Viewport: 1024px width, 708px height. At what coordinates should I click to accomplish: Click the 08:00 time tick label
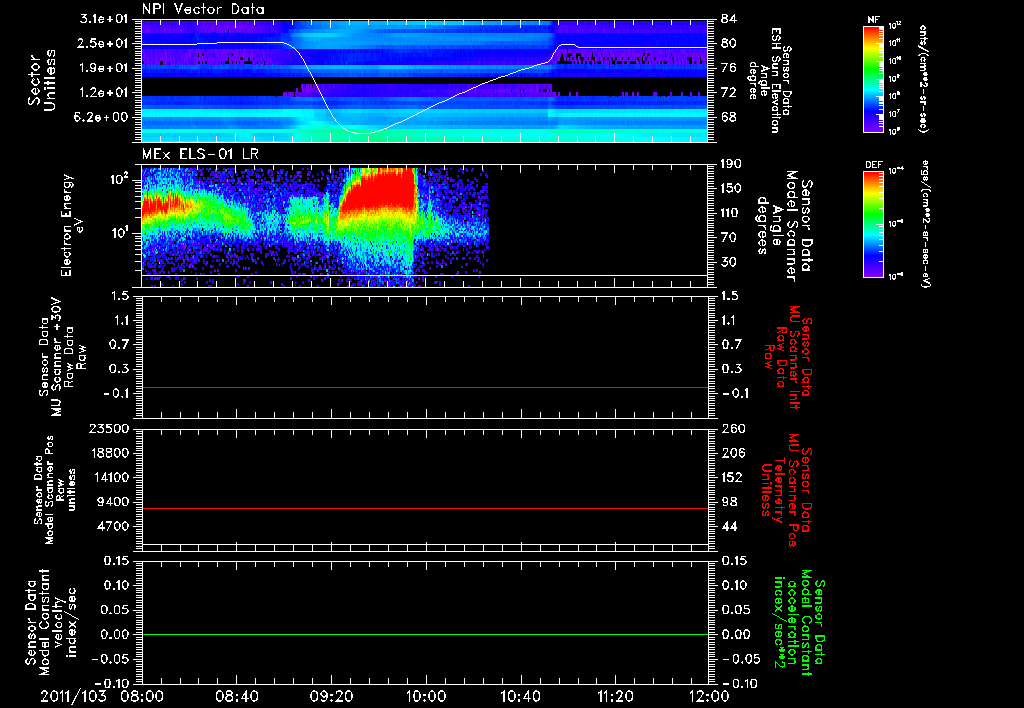pos(144,696)
